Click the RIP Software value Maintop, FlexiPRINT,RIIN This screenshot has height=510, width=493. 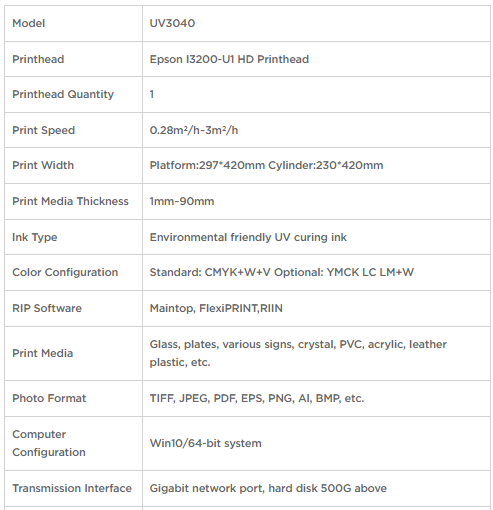(x=216, y=308)
